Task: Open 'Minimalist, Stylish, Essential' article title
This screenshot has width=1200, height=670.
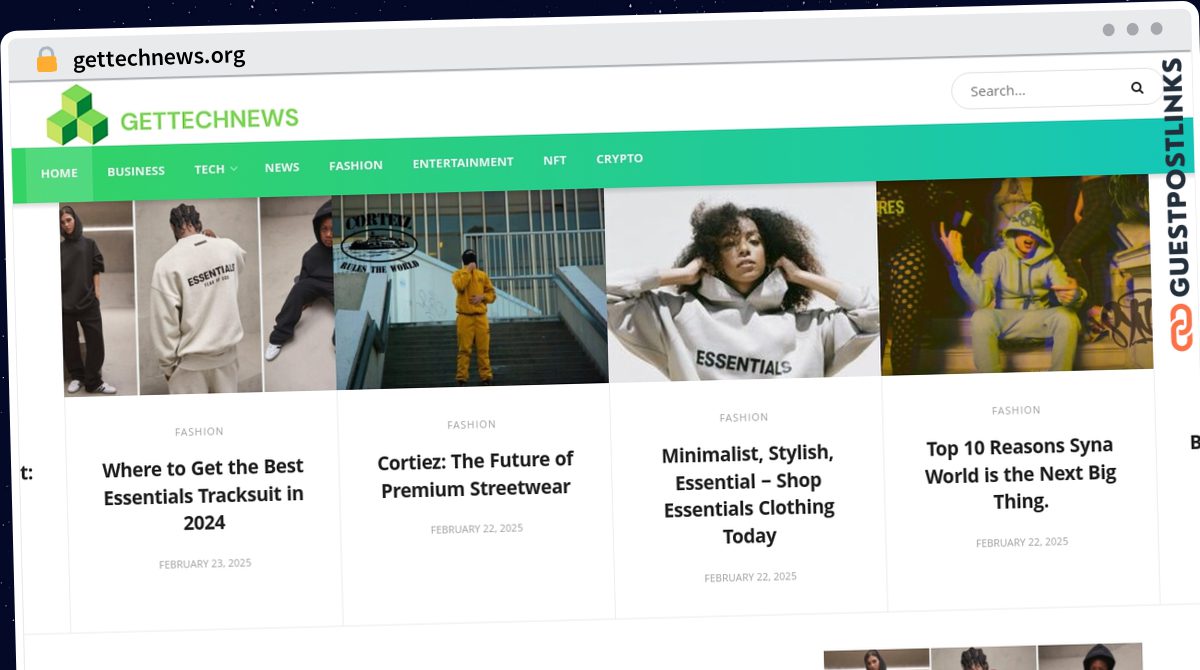Action: (x=749, y=494)
